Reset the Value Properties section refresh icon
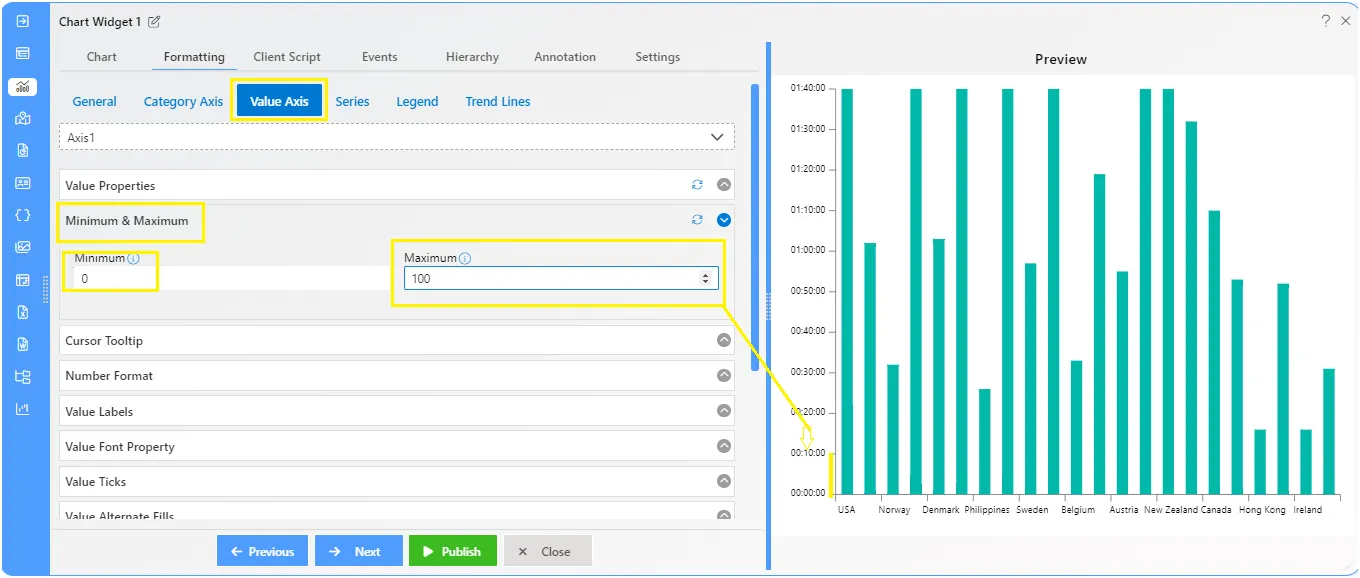The width and height of the screenshot is (1360, 578). [697, 185]
